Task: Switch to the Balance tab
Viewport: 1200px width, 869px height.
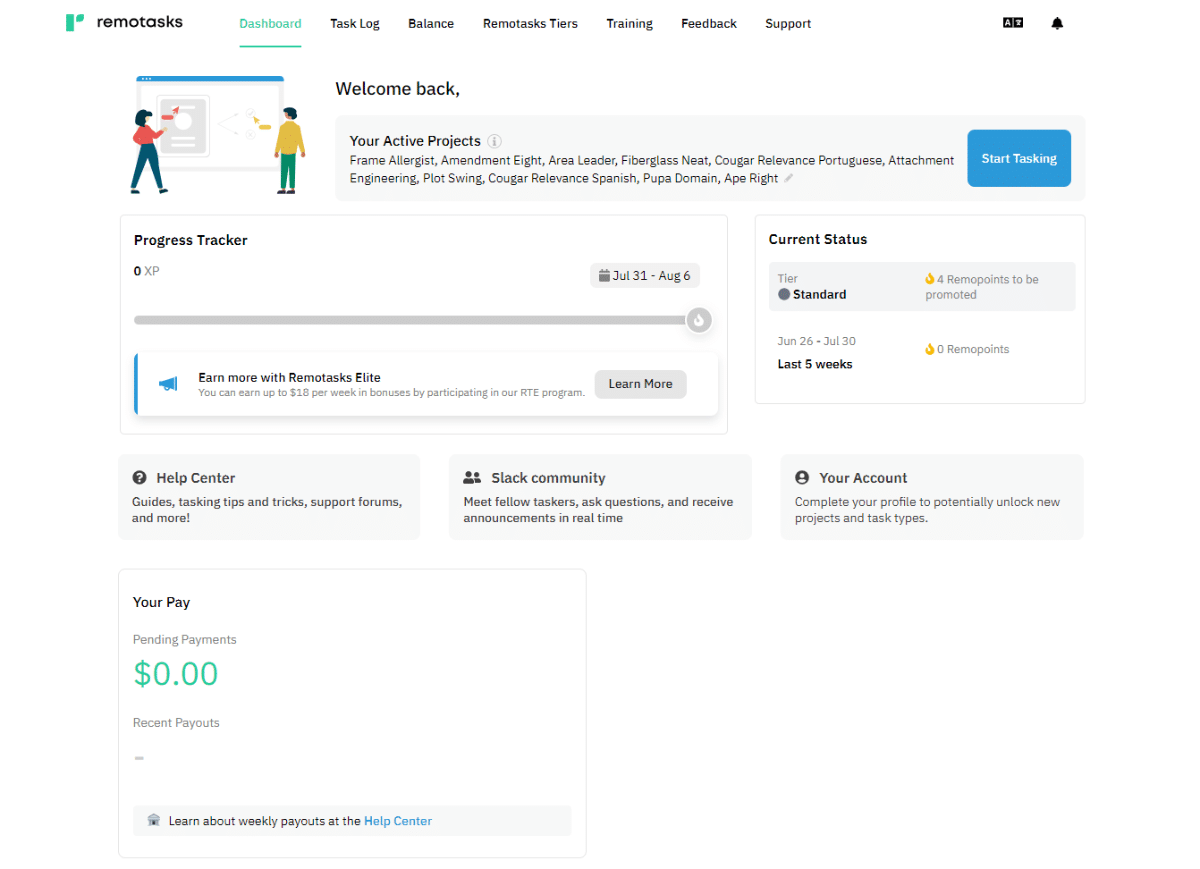Action: (x=431, y=24)
